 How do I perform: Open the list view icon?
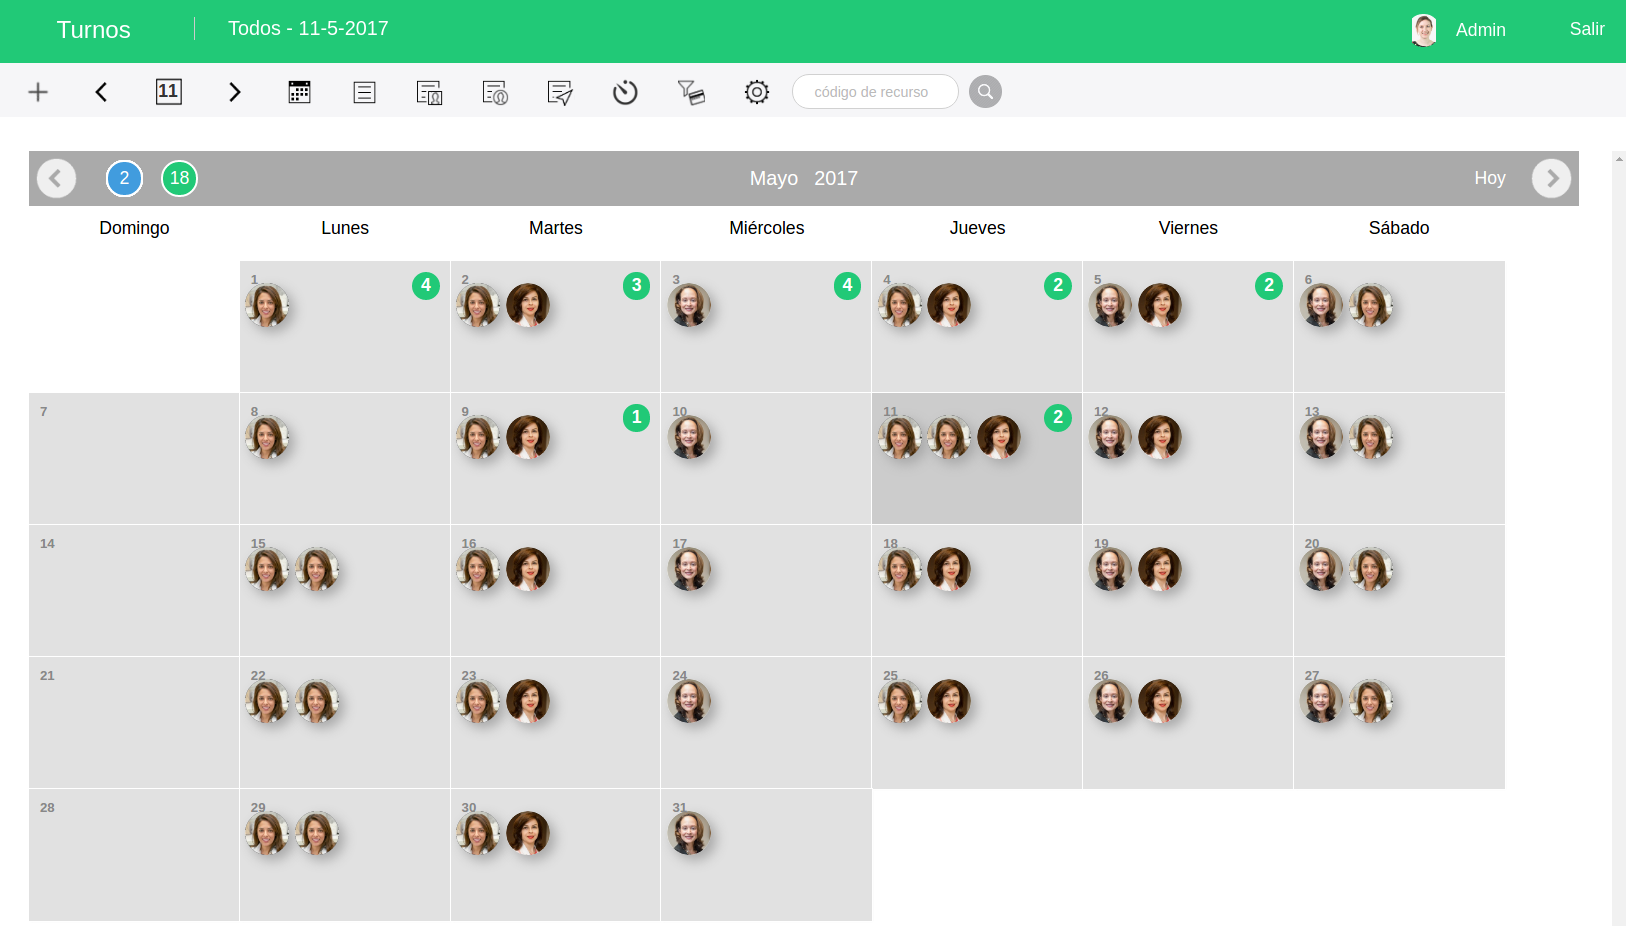[x=364, y=92]
